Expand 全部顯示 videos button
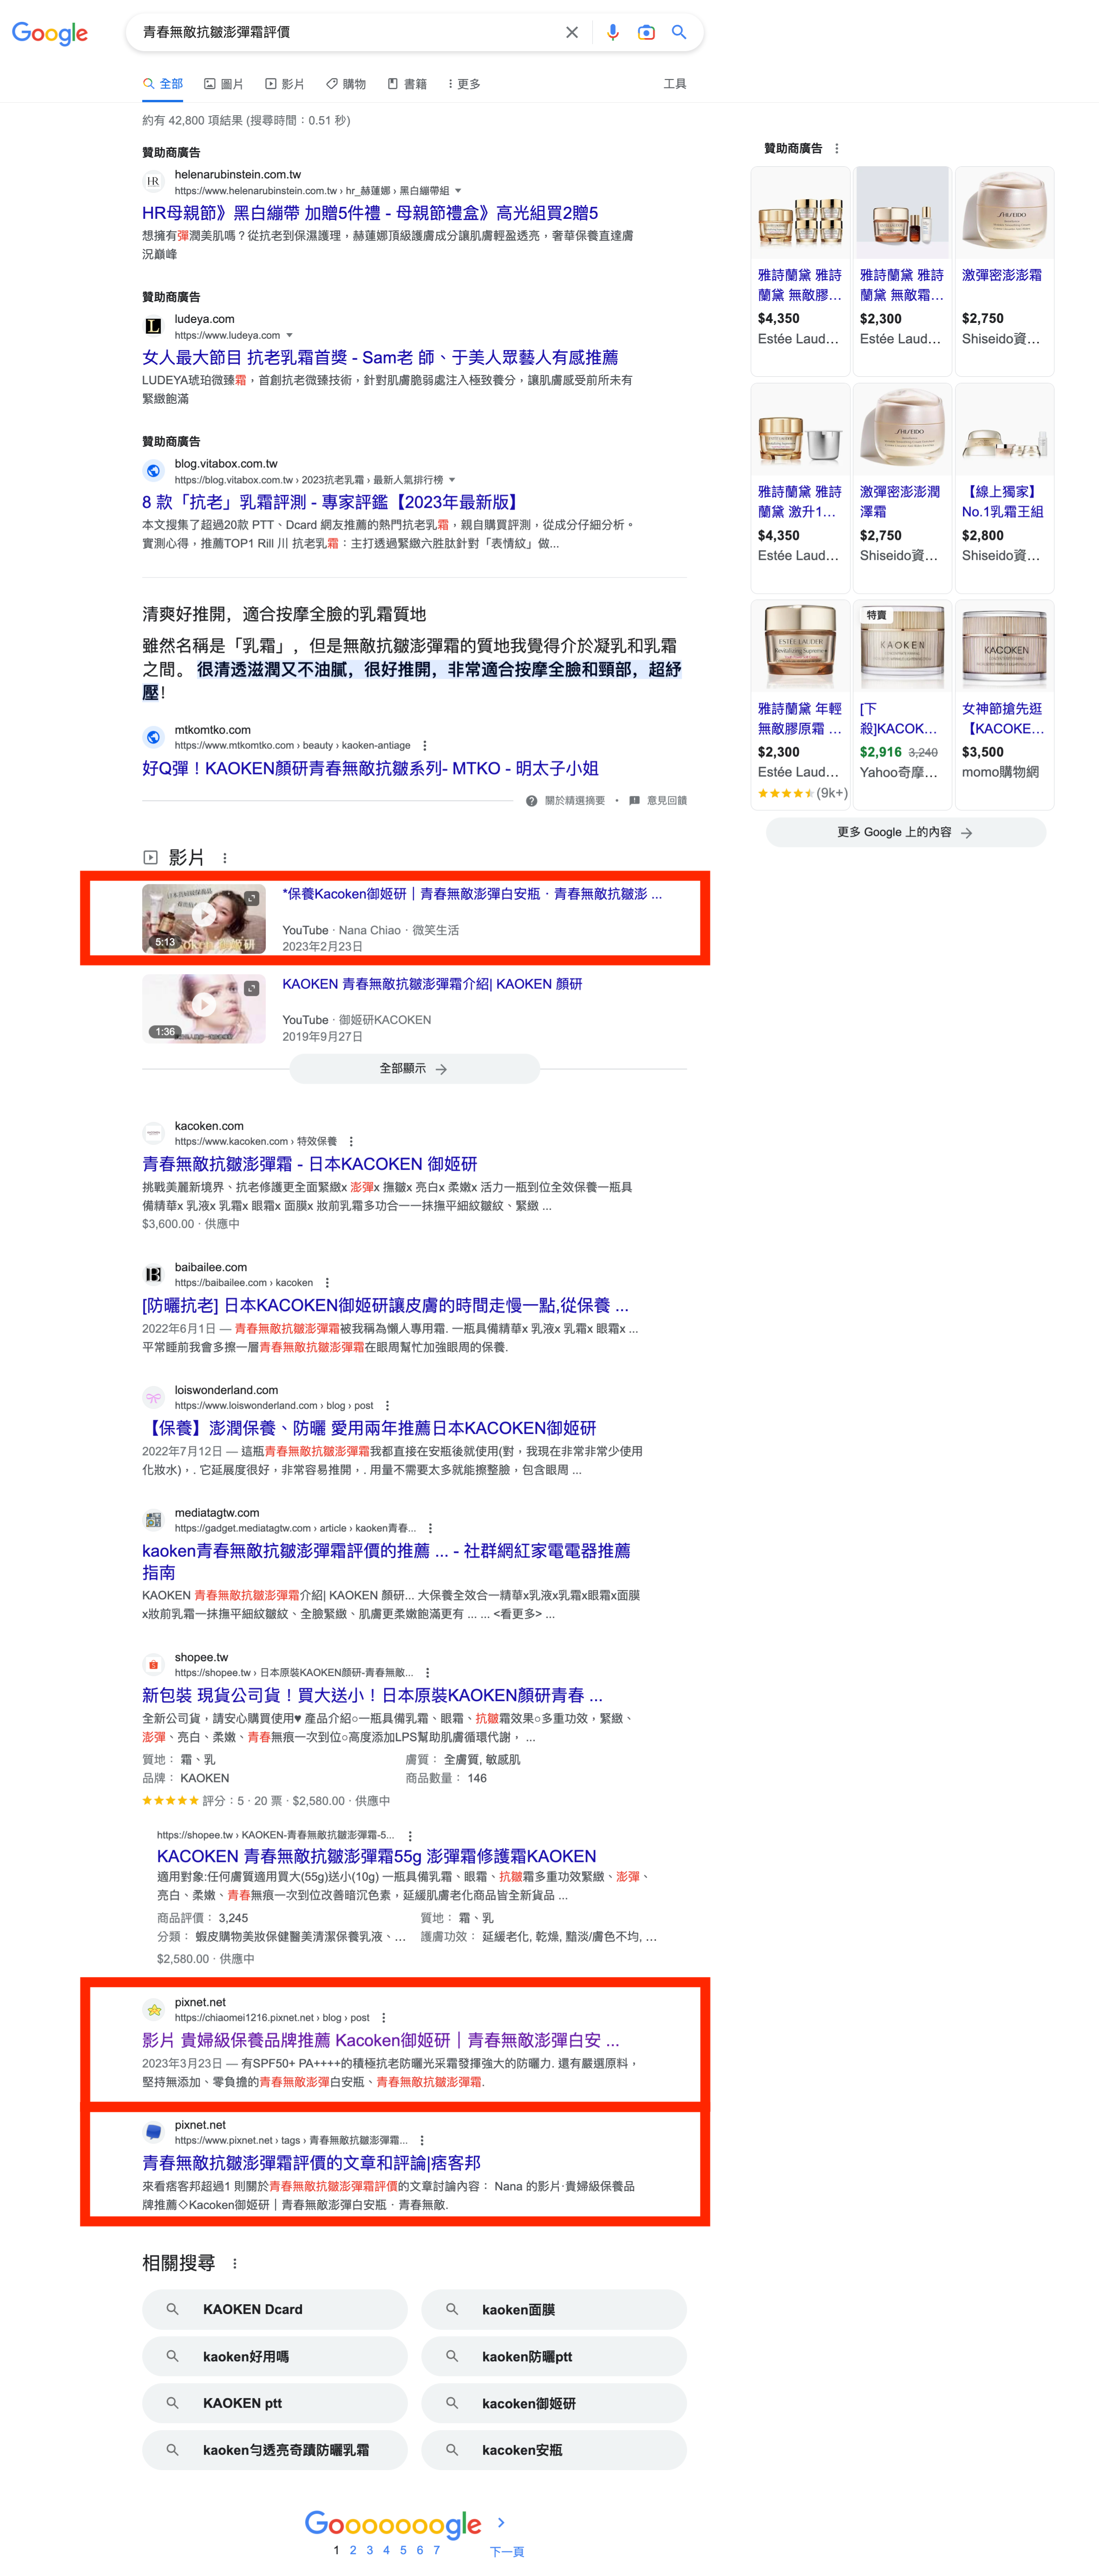This screenshot has height=2576, width=1099. point(414,1068)
